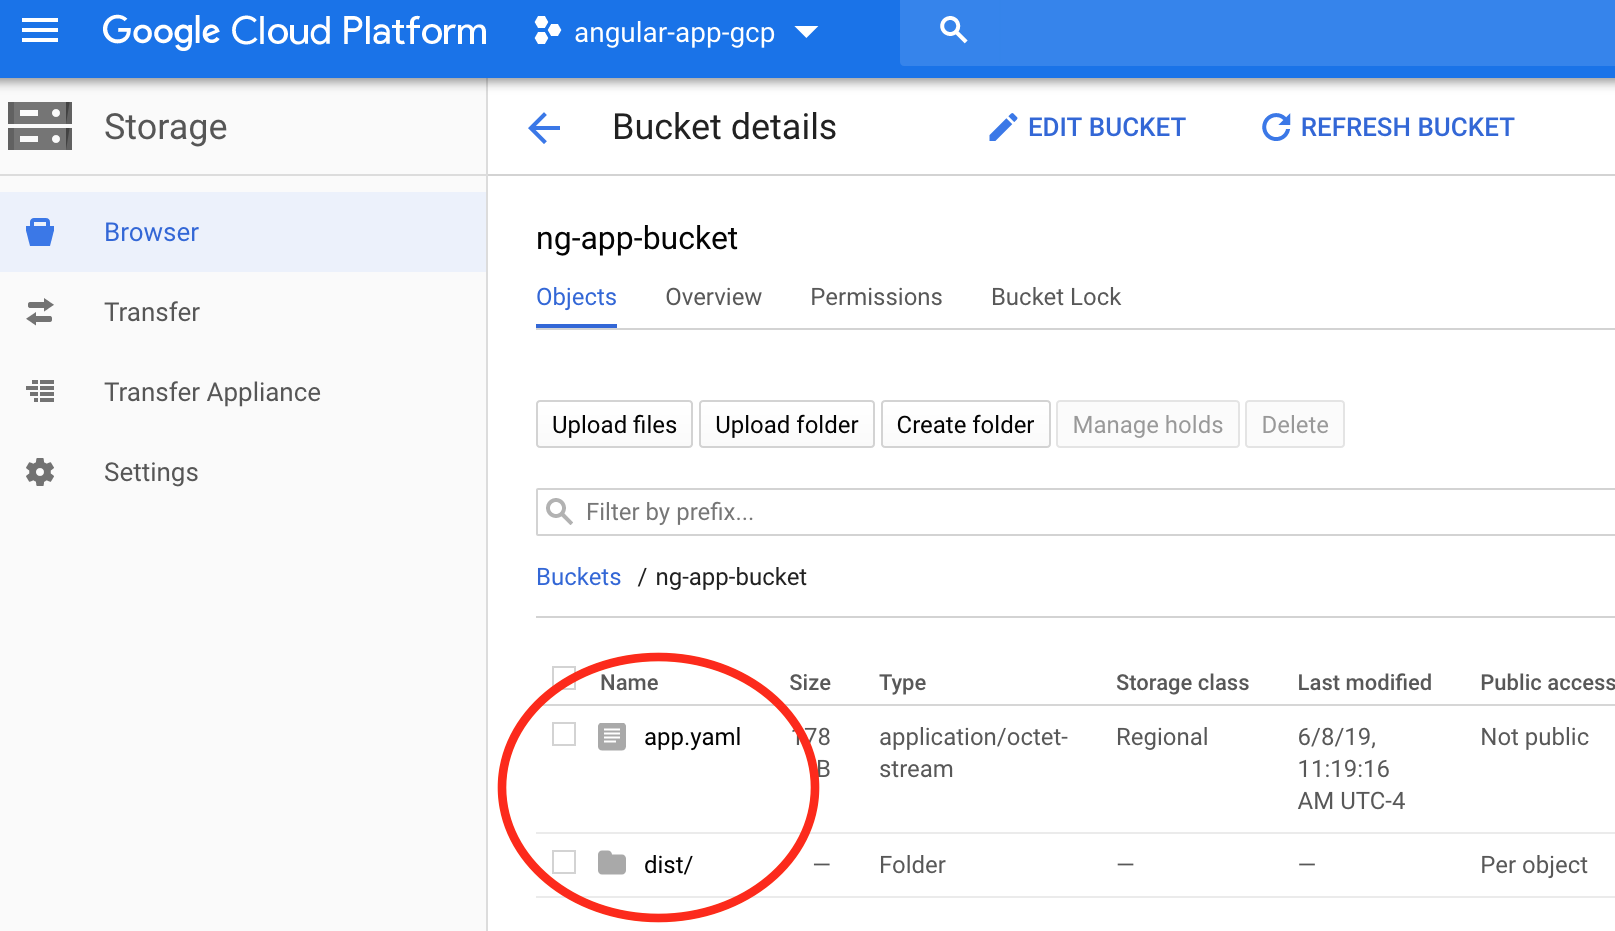Toggle the select-all checkbox in Name header
This screenshot has height=931, width=1615.
point(564,678)
